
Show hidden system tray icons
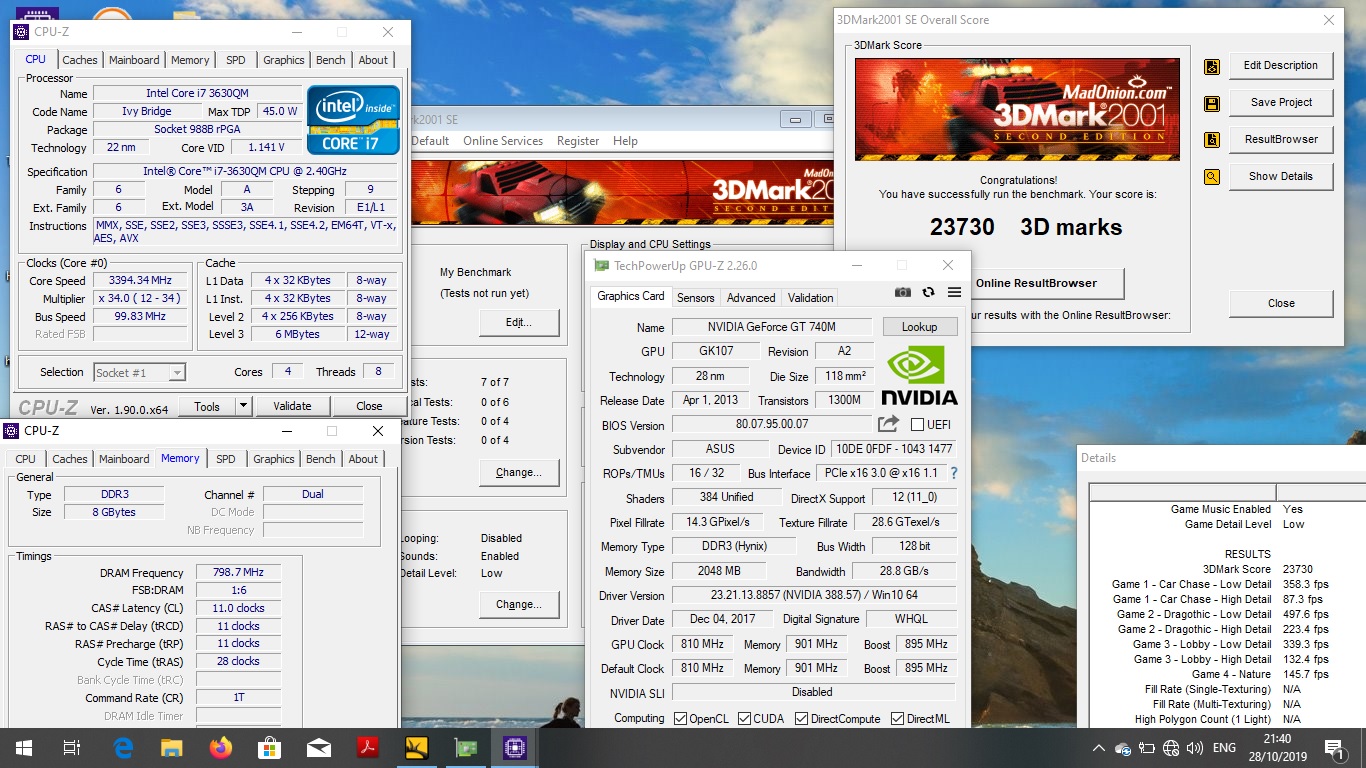point(1099,748)
